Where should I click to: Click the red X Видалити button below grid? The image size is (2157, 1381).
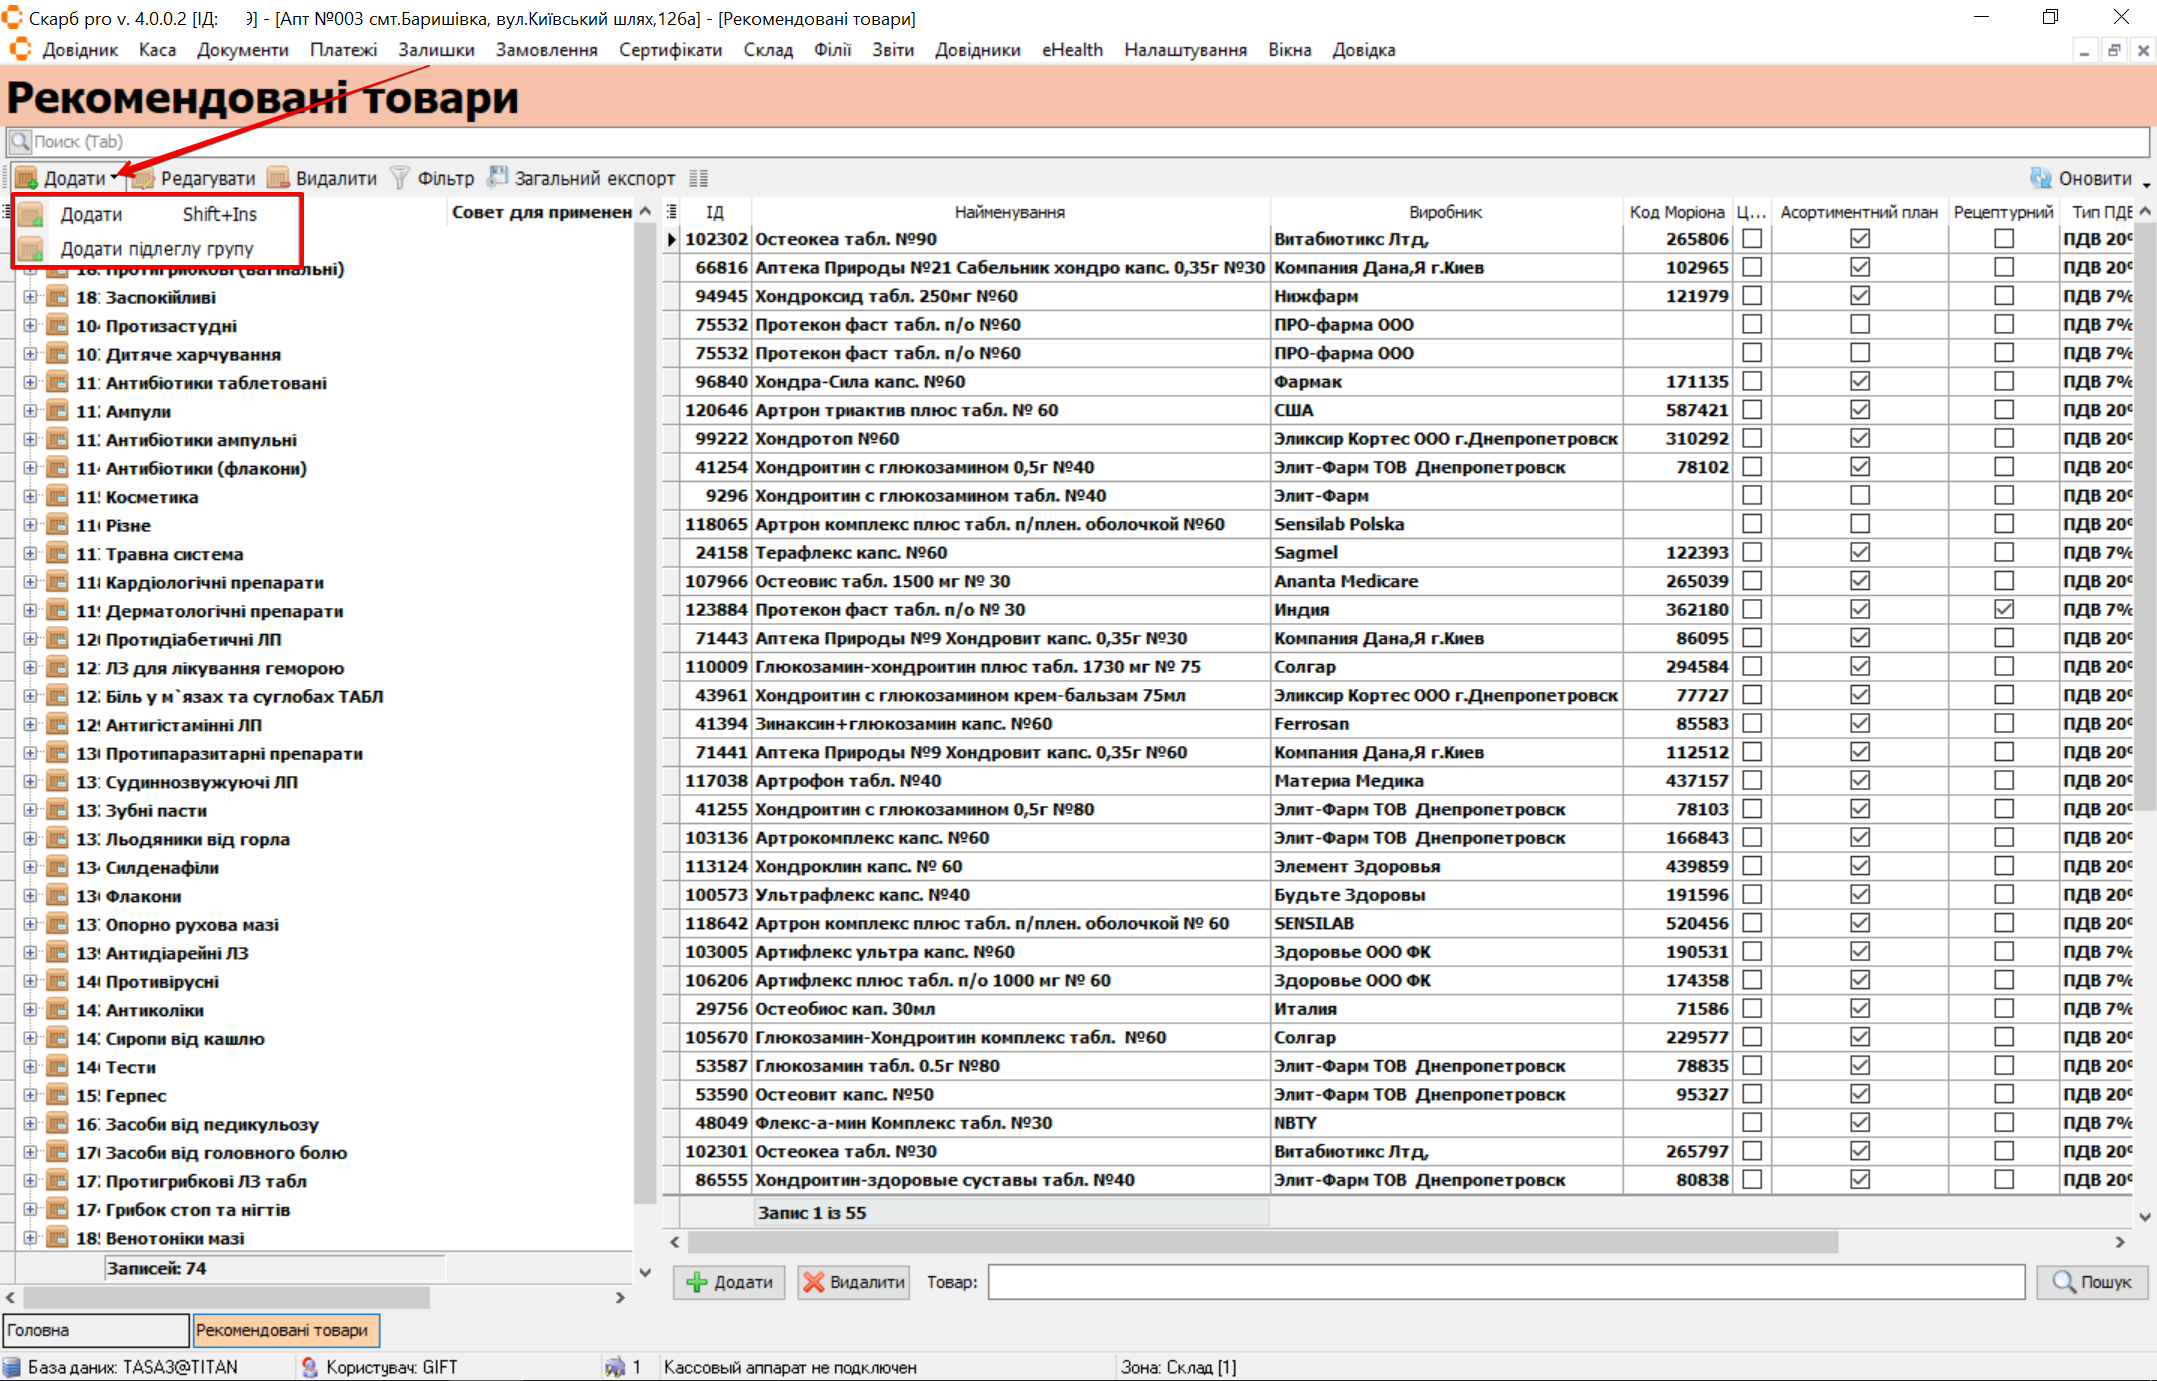coord(853,1282)
